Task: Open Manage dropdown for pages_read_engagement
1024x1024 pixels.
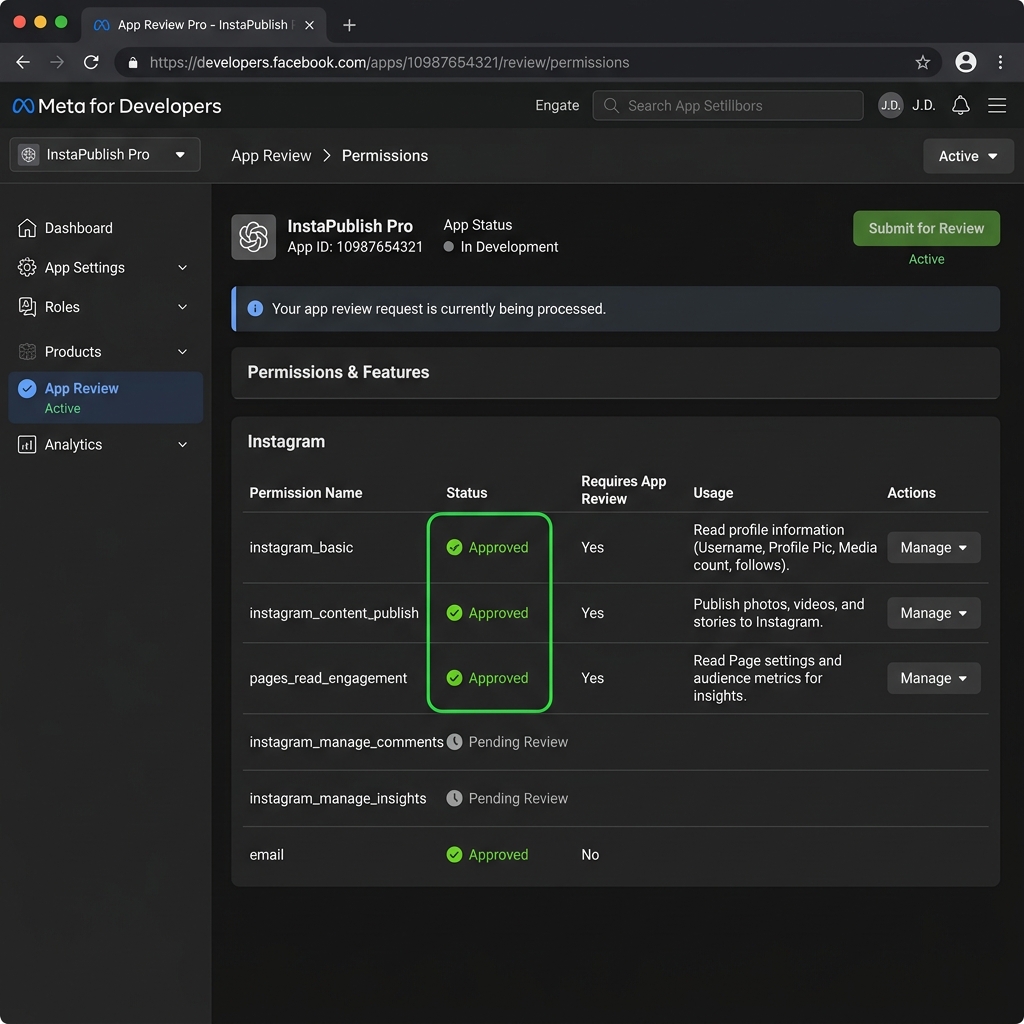Action: (x=933, y=678)
